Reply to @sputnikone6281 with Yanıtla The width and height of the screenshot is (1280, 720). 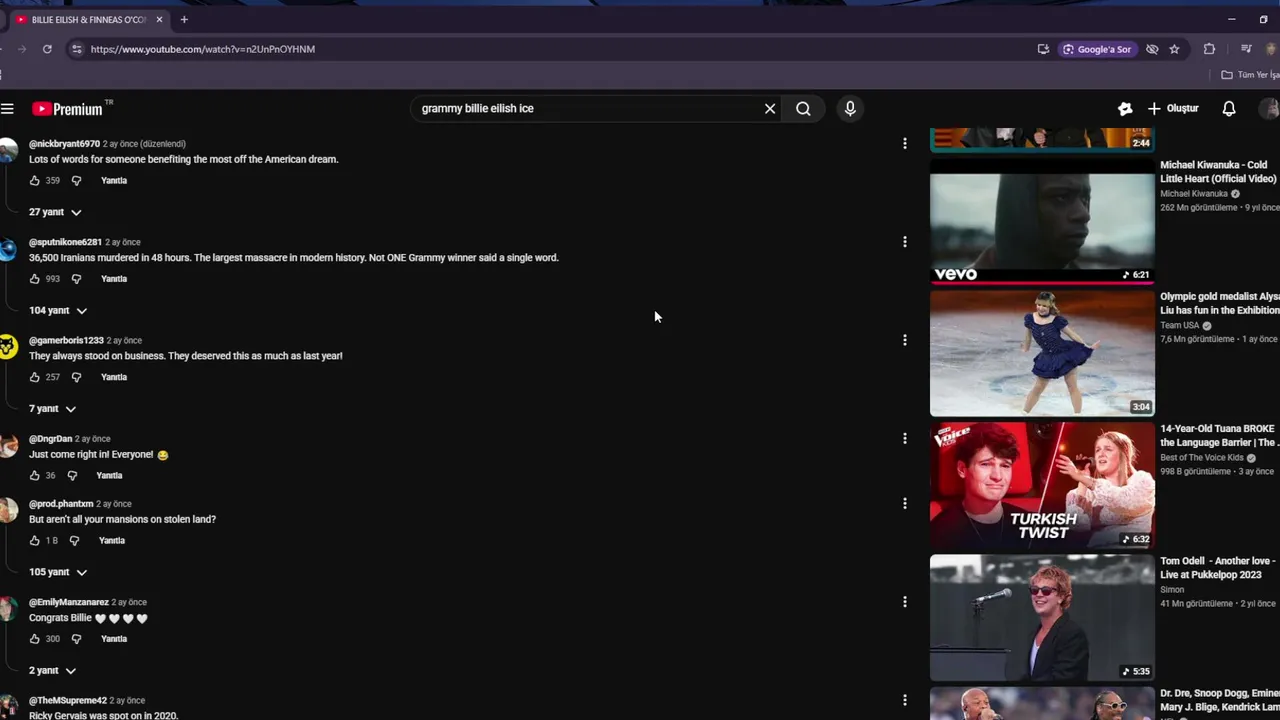click(114, 278)
